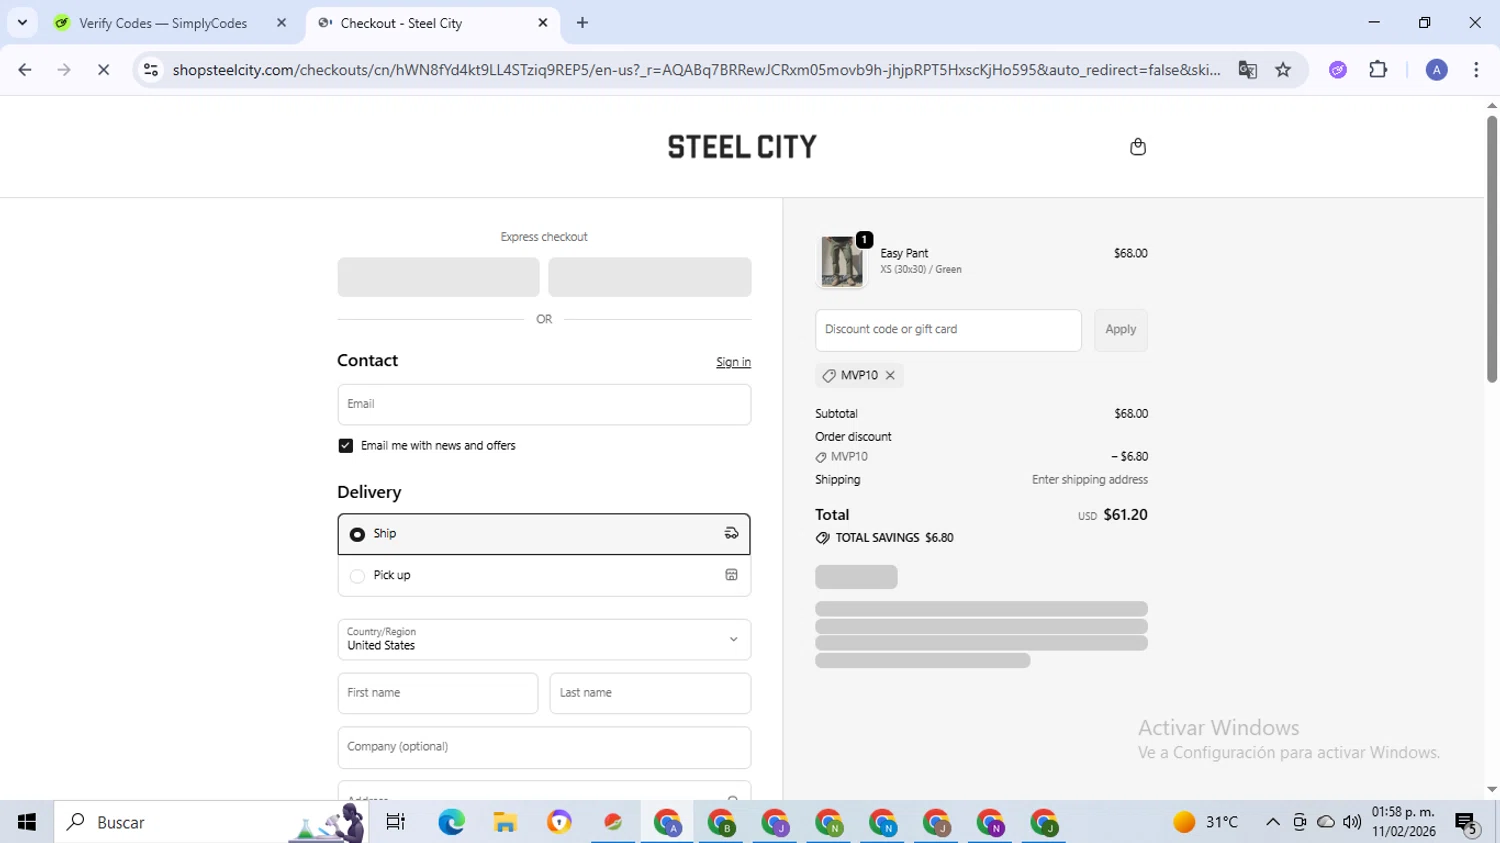Close the Verify Codes — SimplyCodes tab
The height and width of the screenshot is (843, 1500).
[281, 23]
